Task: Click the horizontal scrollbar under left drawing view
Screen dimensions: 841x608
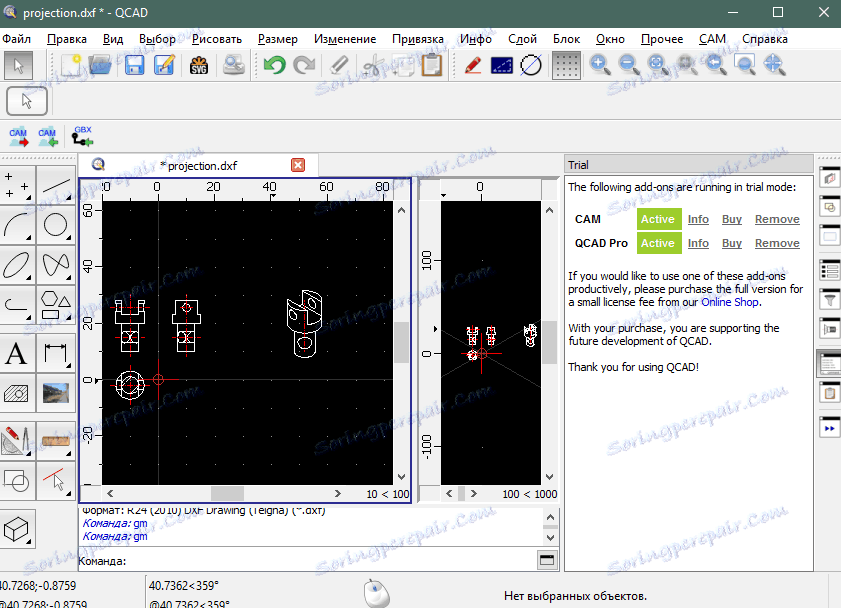Action: point(227,493)
